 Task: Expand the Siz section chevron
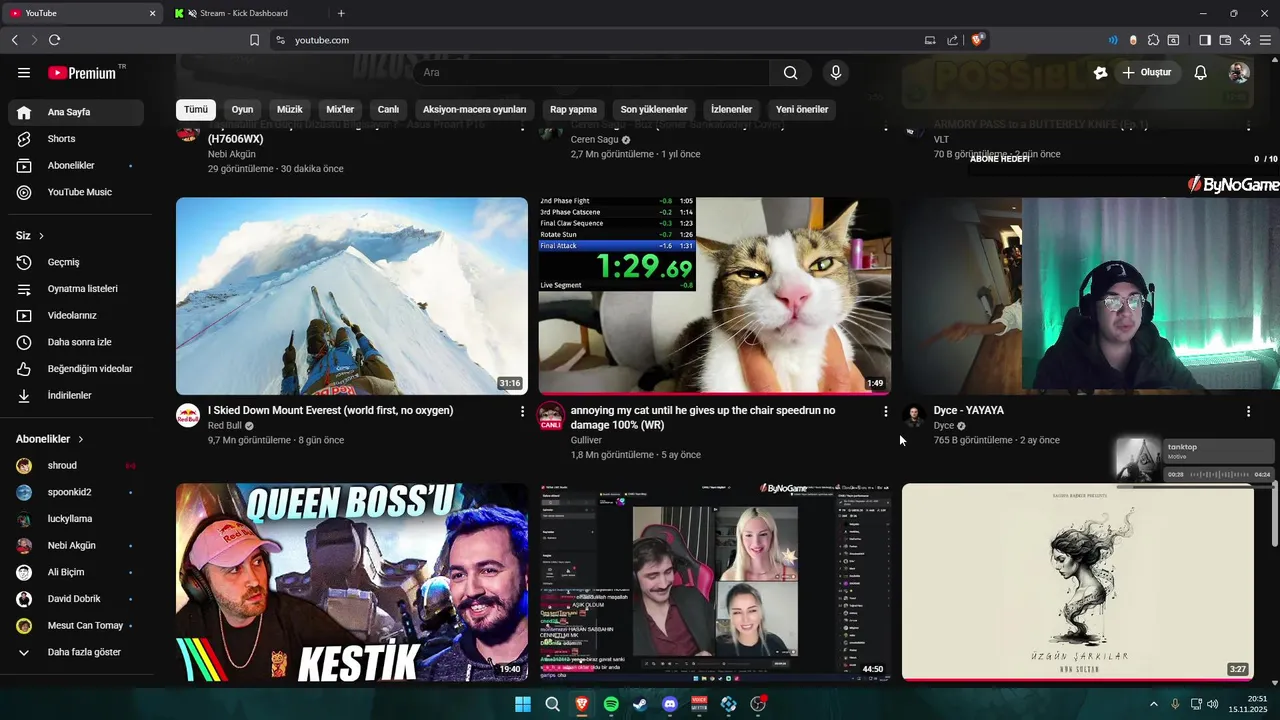tap(41, 236)
